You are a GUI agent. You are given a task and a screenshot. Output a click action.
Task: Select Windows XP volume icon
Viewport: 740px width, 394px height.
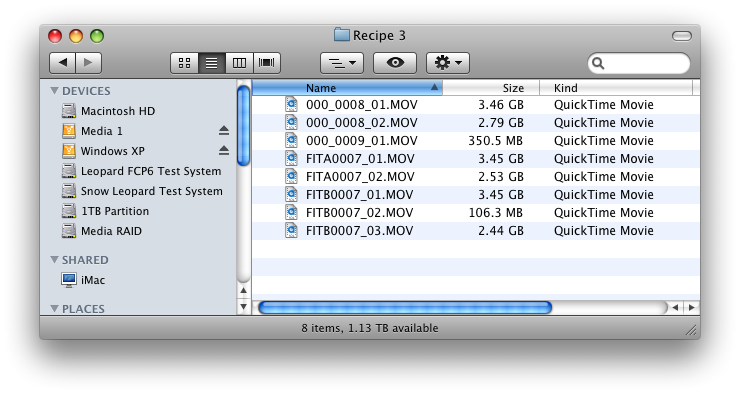(x=69, y=151)
